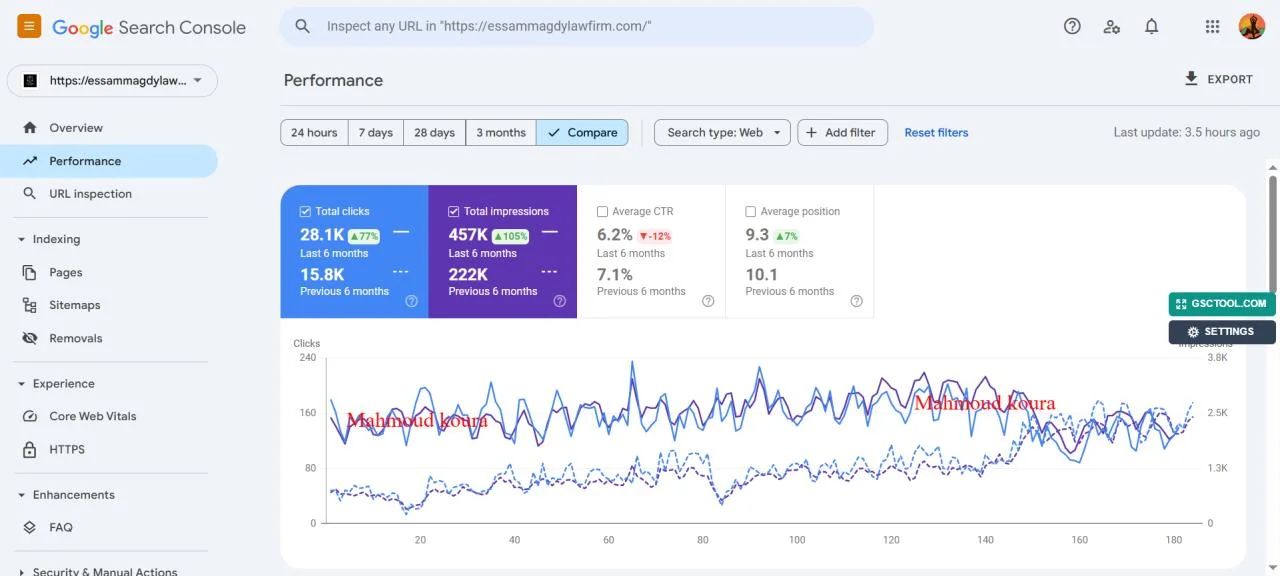
Task: Click the Overview home icon
Action: point(30,128)
